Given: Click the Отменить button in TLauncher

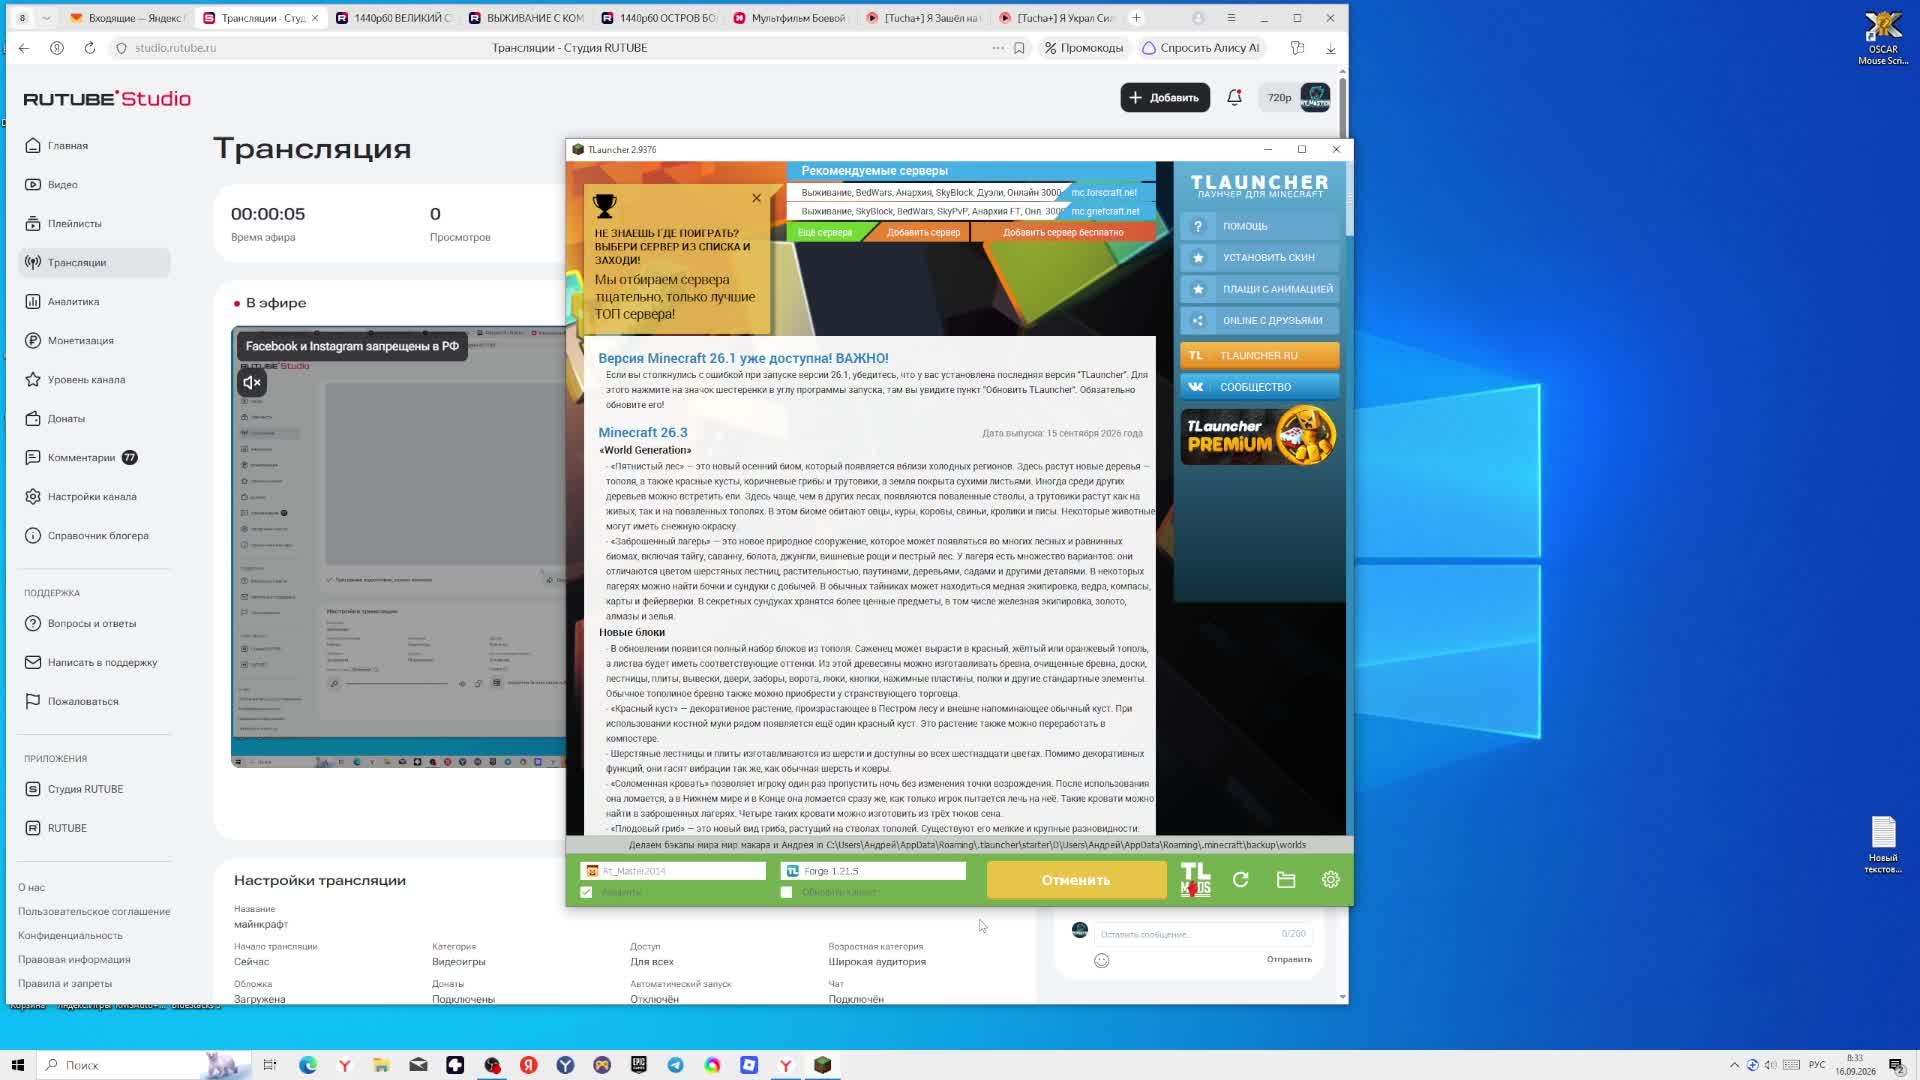Looking at the screenshot, I should [1076, 880].
